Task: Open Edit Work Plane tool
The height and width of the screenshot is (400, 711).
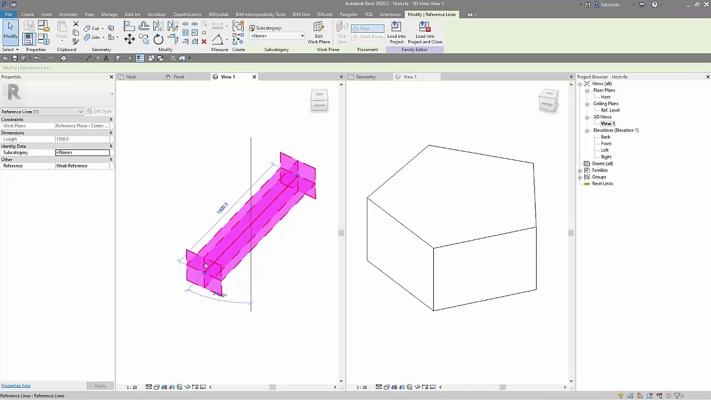Action: [x=318, y=33]
